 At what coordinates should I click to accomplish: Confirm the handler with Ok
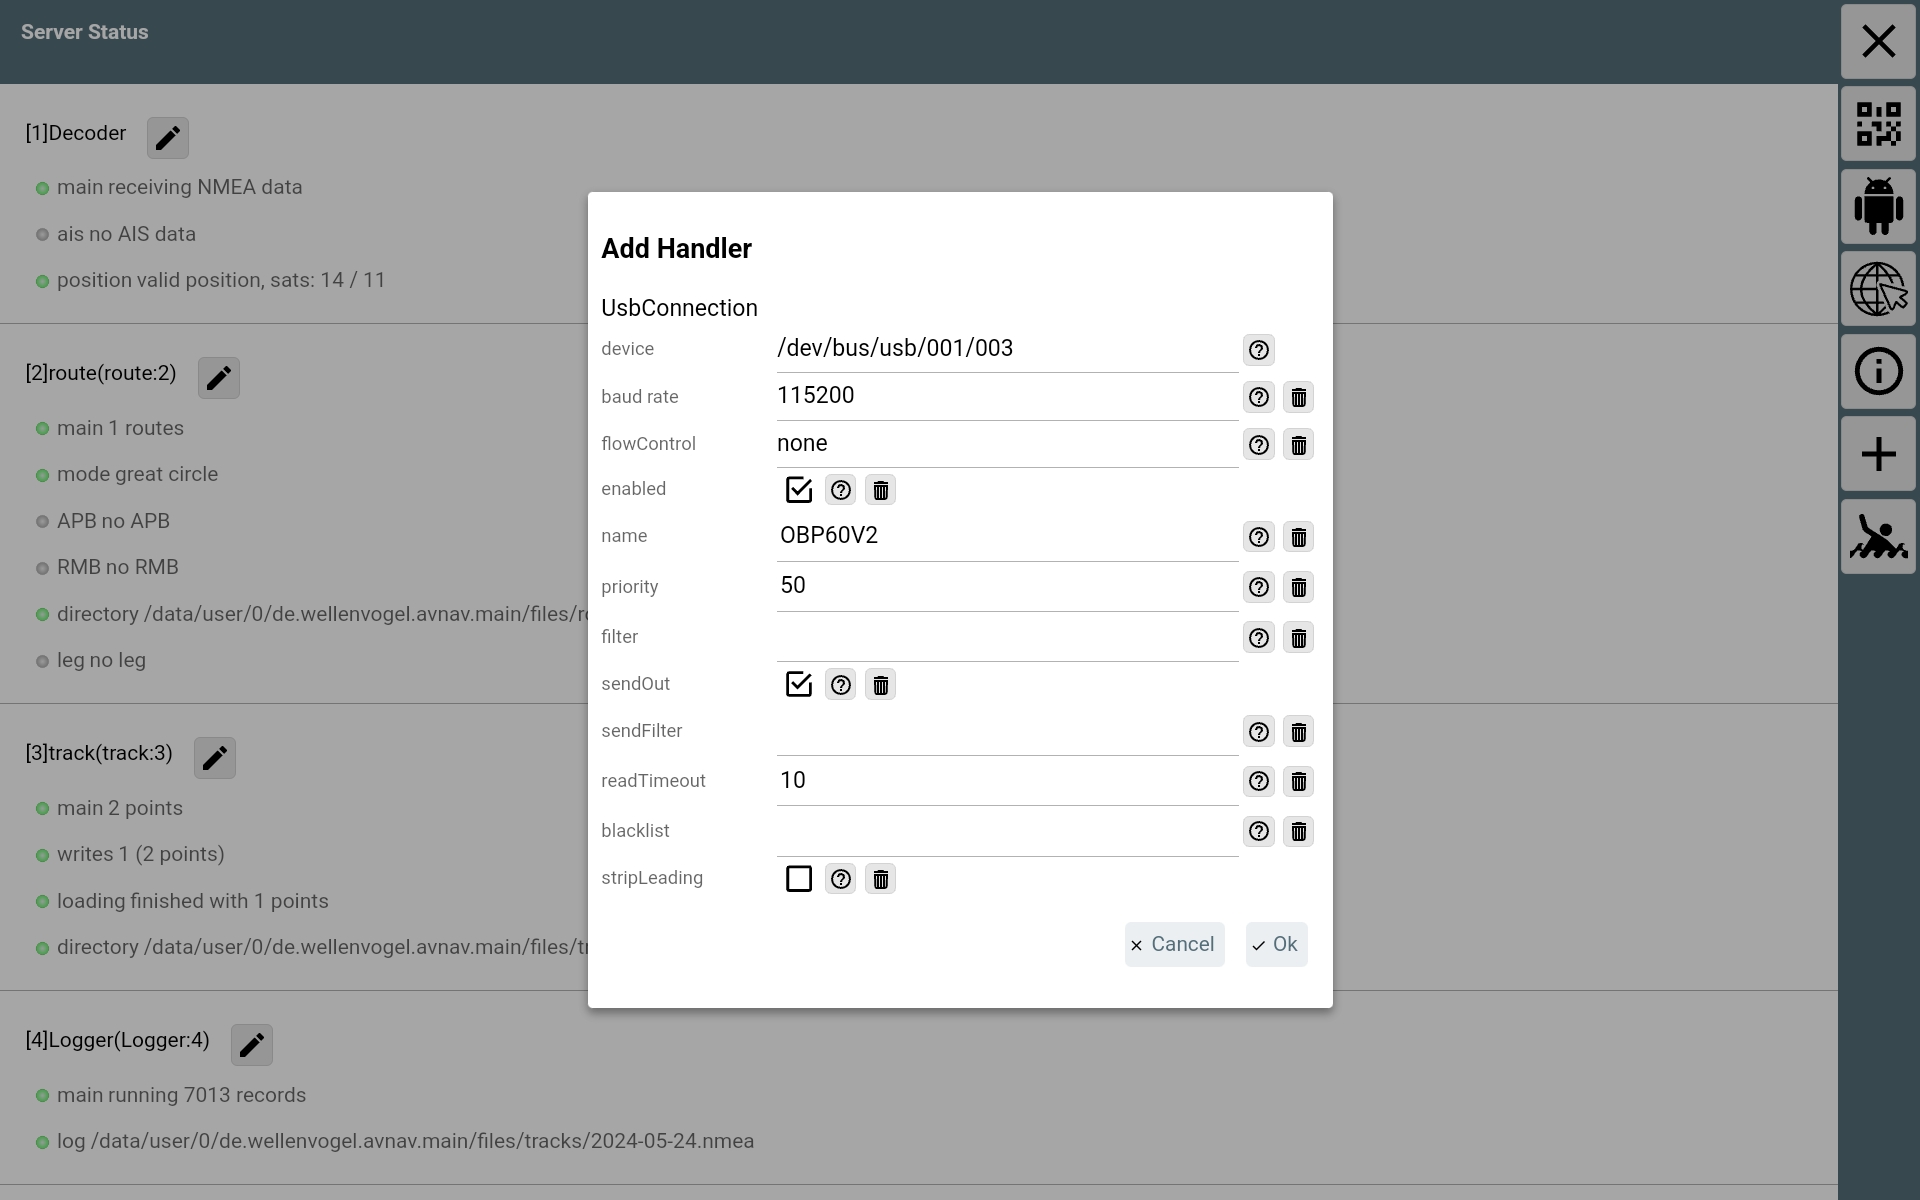pyautogui.click(x=1276, y=944)
